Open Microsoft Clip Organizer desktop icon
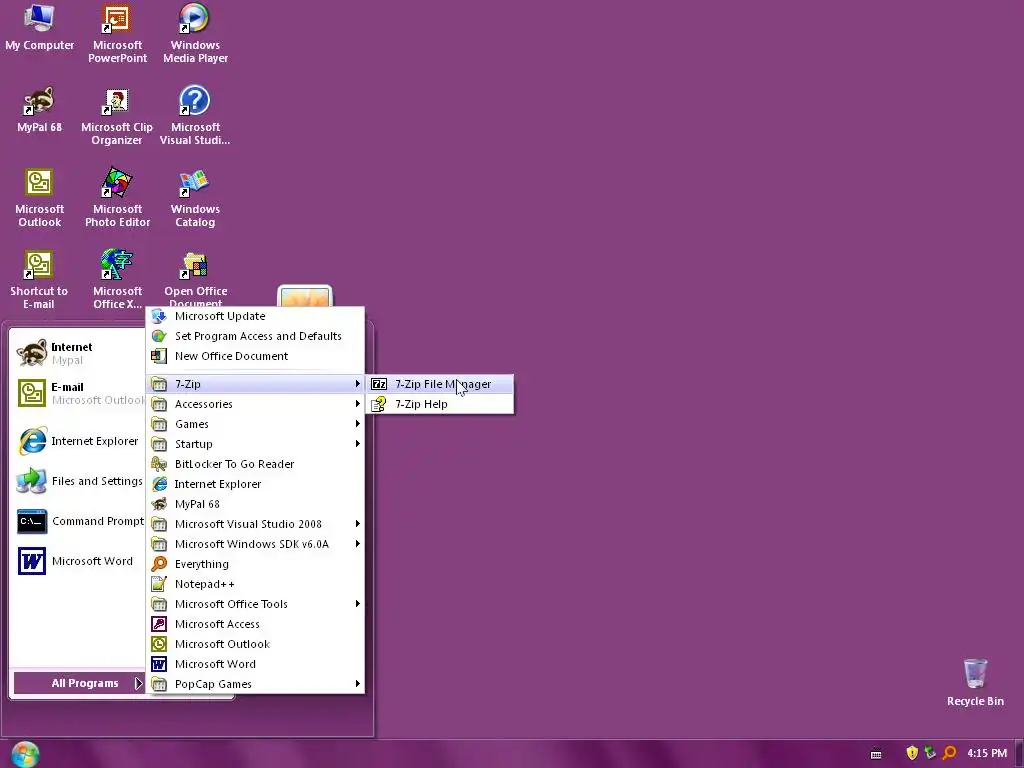This screenshot has width=1024, height=768. [x=117, y=116]
